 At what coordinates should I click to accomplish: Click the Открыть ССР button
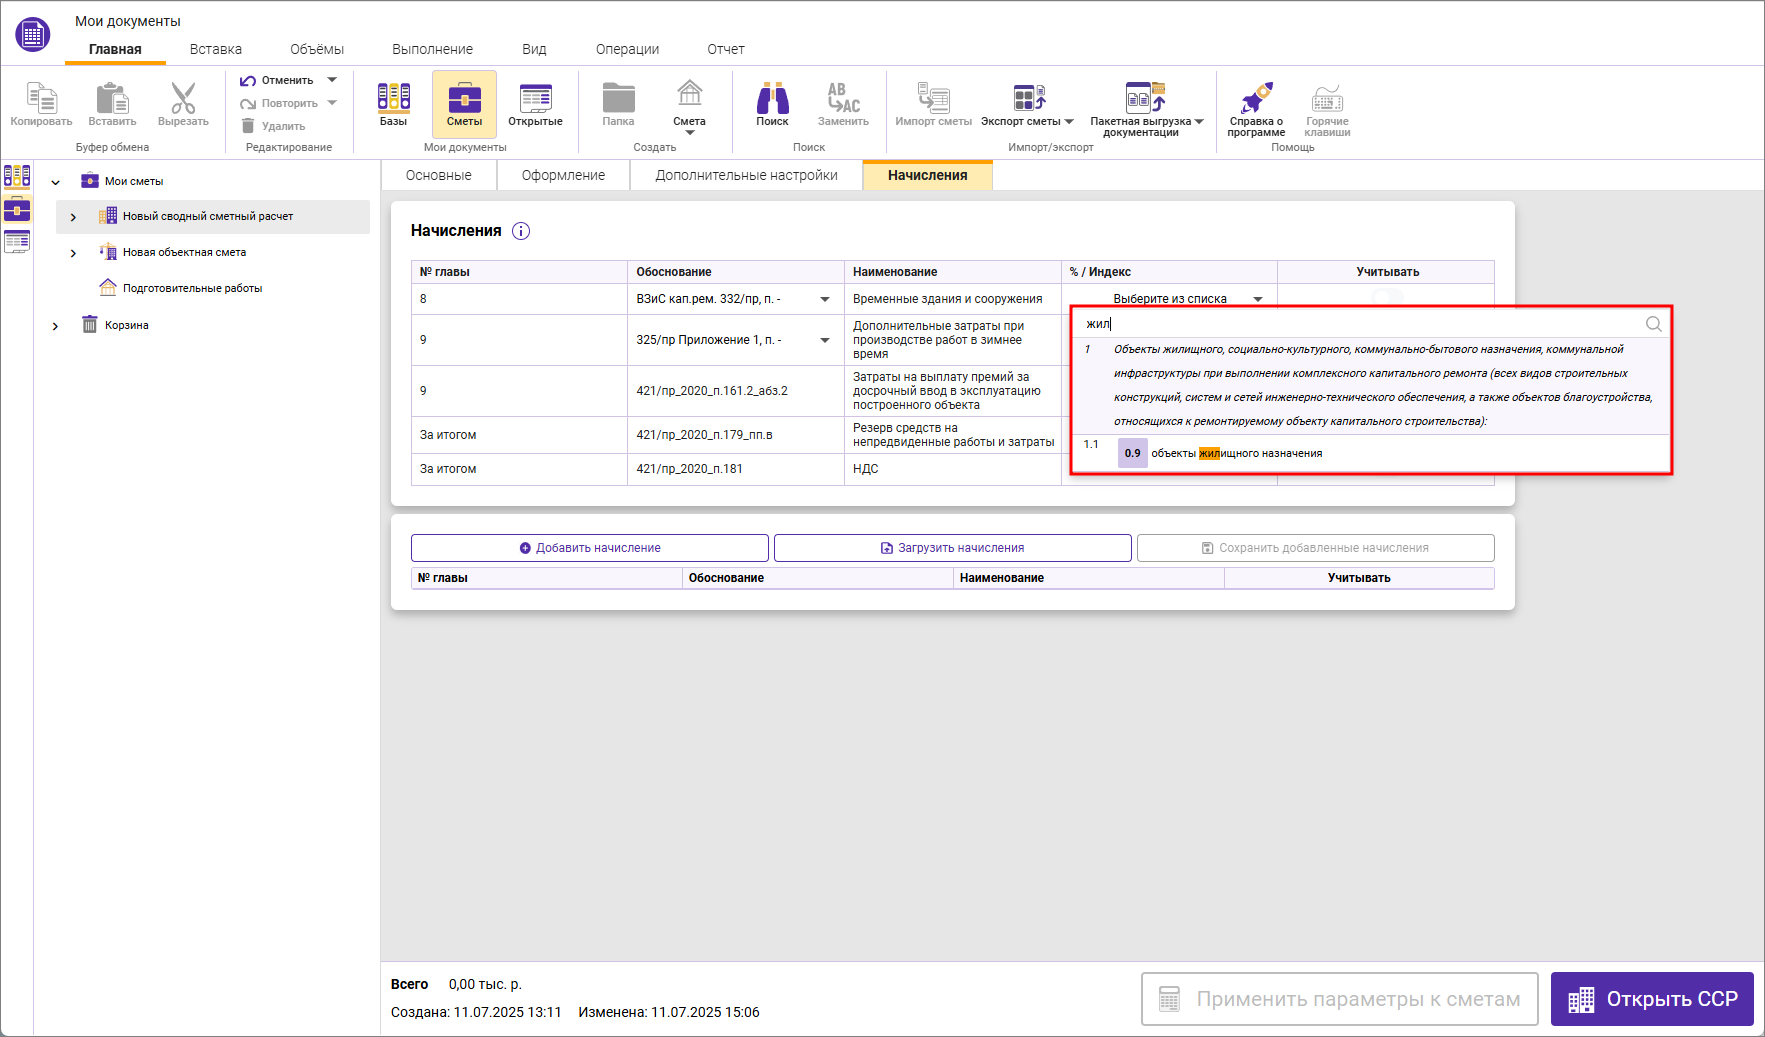click(x=1651, y=999)
